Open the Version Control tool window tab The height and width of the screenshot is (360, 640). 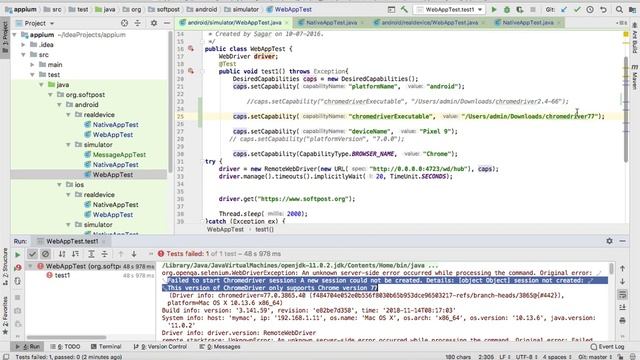(x=160, y=347)
